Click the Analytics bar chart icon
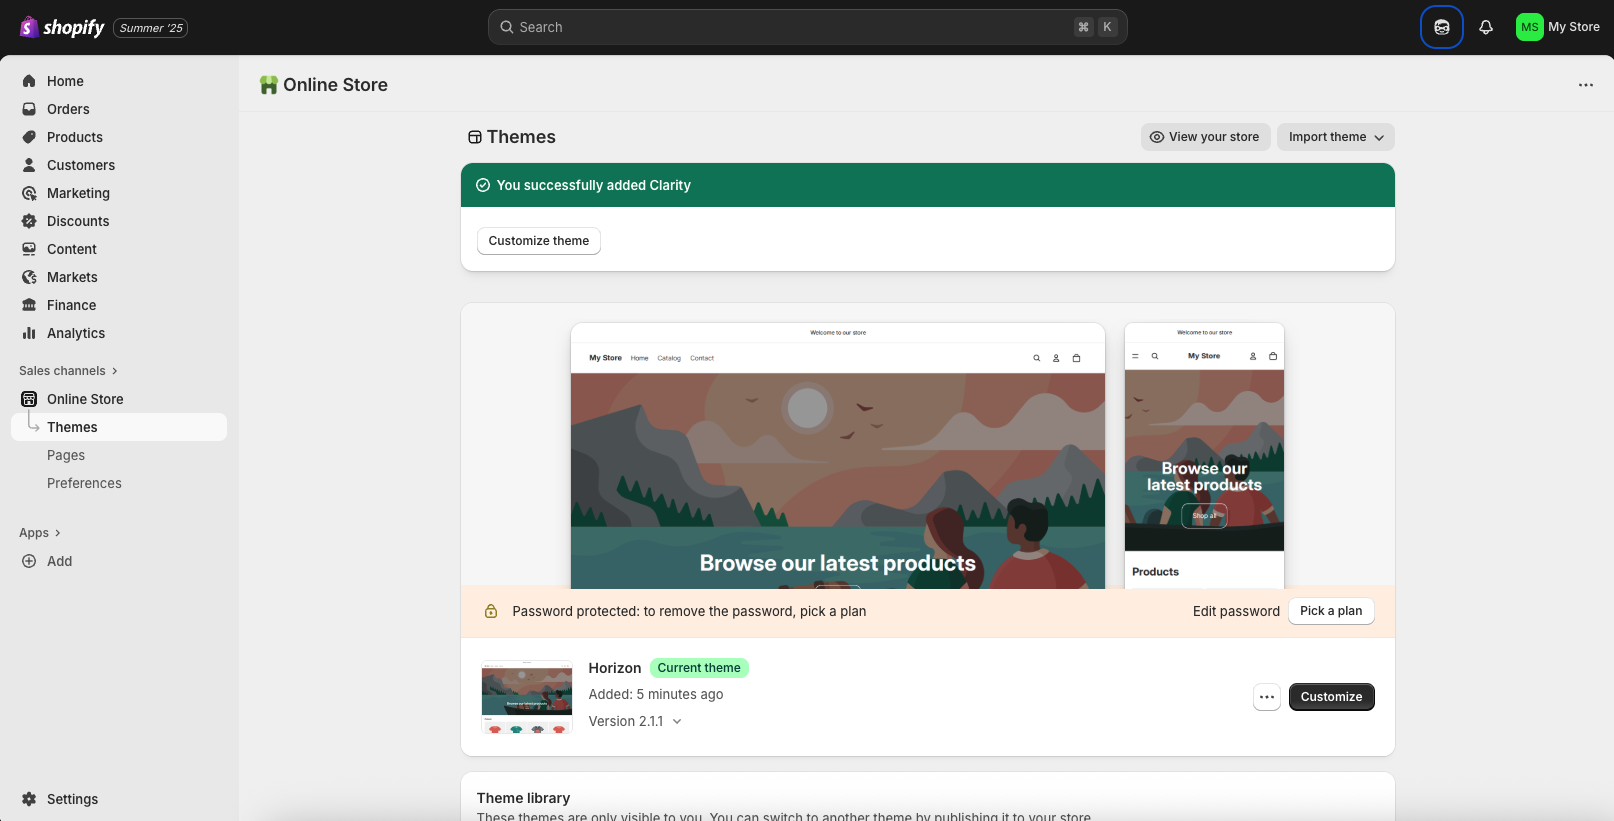The height and width of the screenshot is (821, 1614). (29, 333)
